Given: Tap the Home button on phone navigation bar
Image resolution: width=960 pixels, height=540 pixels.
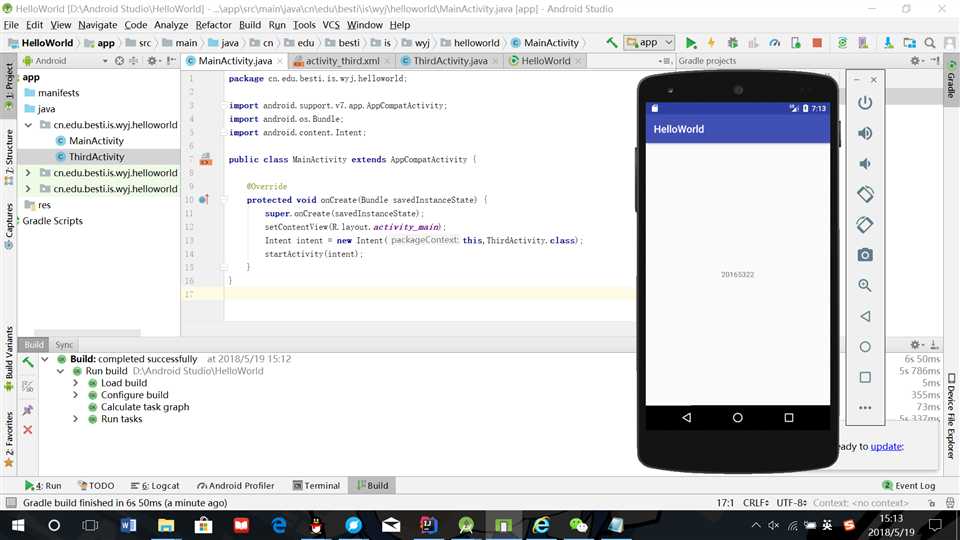Looking at the screenshot, I should (737, 418).
